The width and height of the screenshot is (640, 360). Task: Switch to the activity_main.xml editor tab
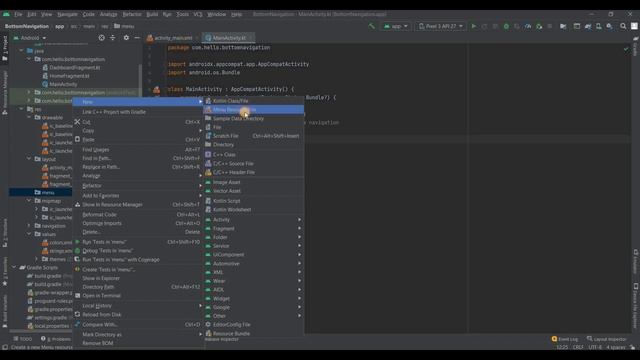(172, 38)
